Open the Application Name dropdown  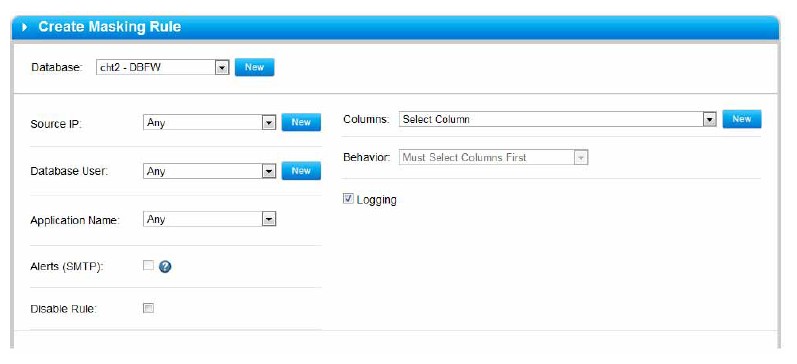point(209,219)
